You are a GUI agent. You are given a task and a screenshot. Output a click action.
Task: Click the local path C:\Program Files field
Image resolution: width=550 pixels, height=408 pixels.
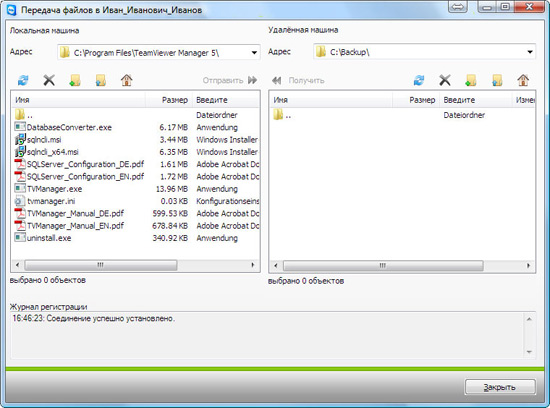point(159,53)
